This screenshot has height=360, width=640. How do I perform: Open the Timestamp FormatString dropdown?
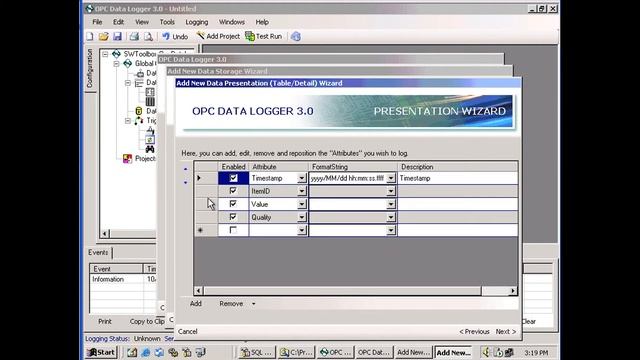[391, 178]
